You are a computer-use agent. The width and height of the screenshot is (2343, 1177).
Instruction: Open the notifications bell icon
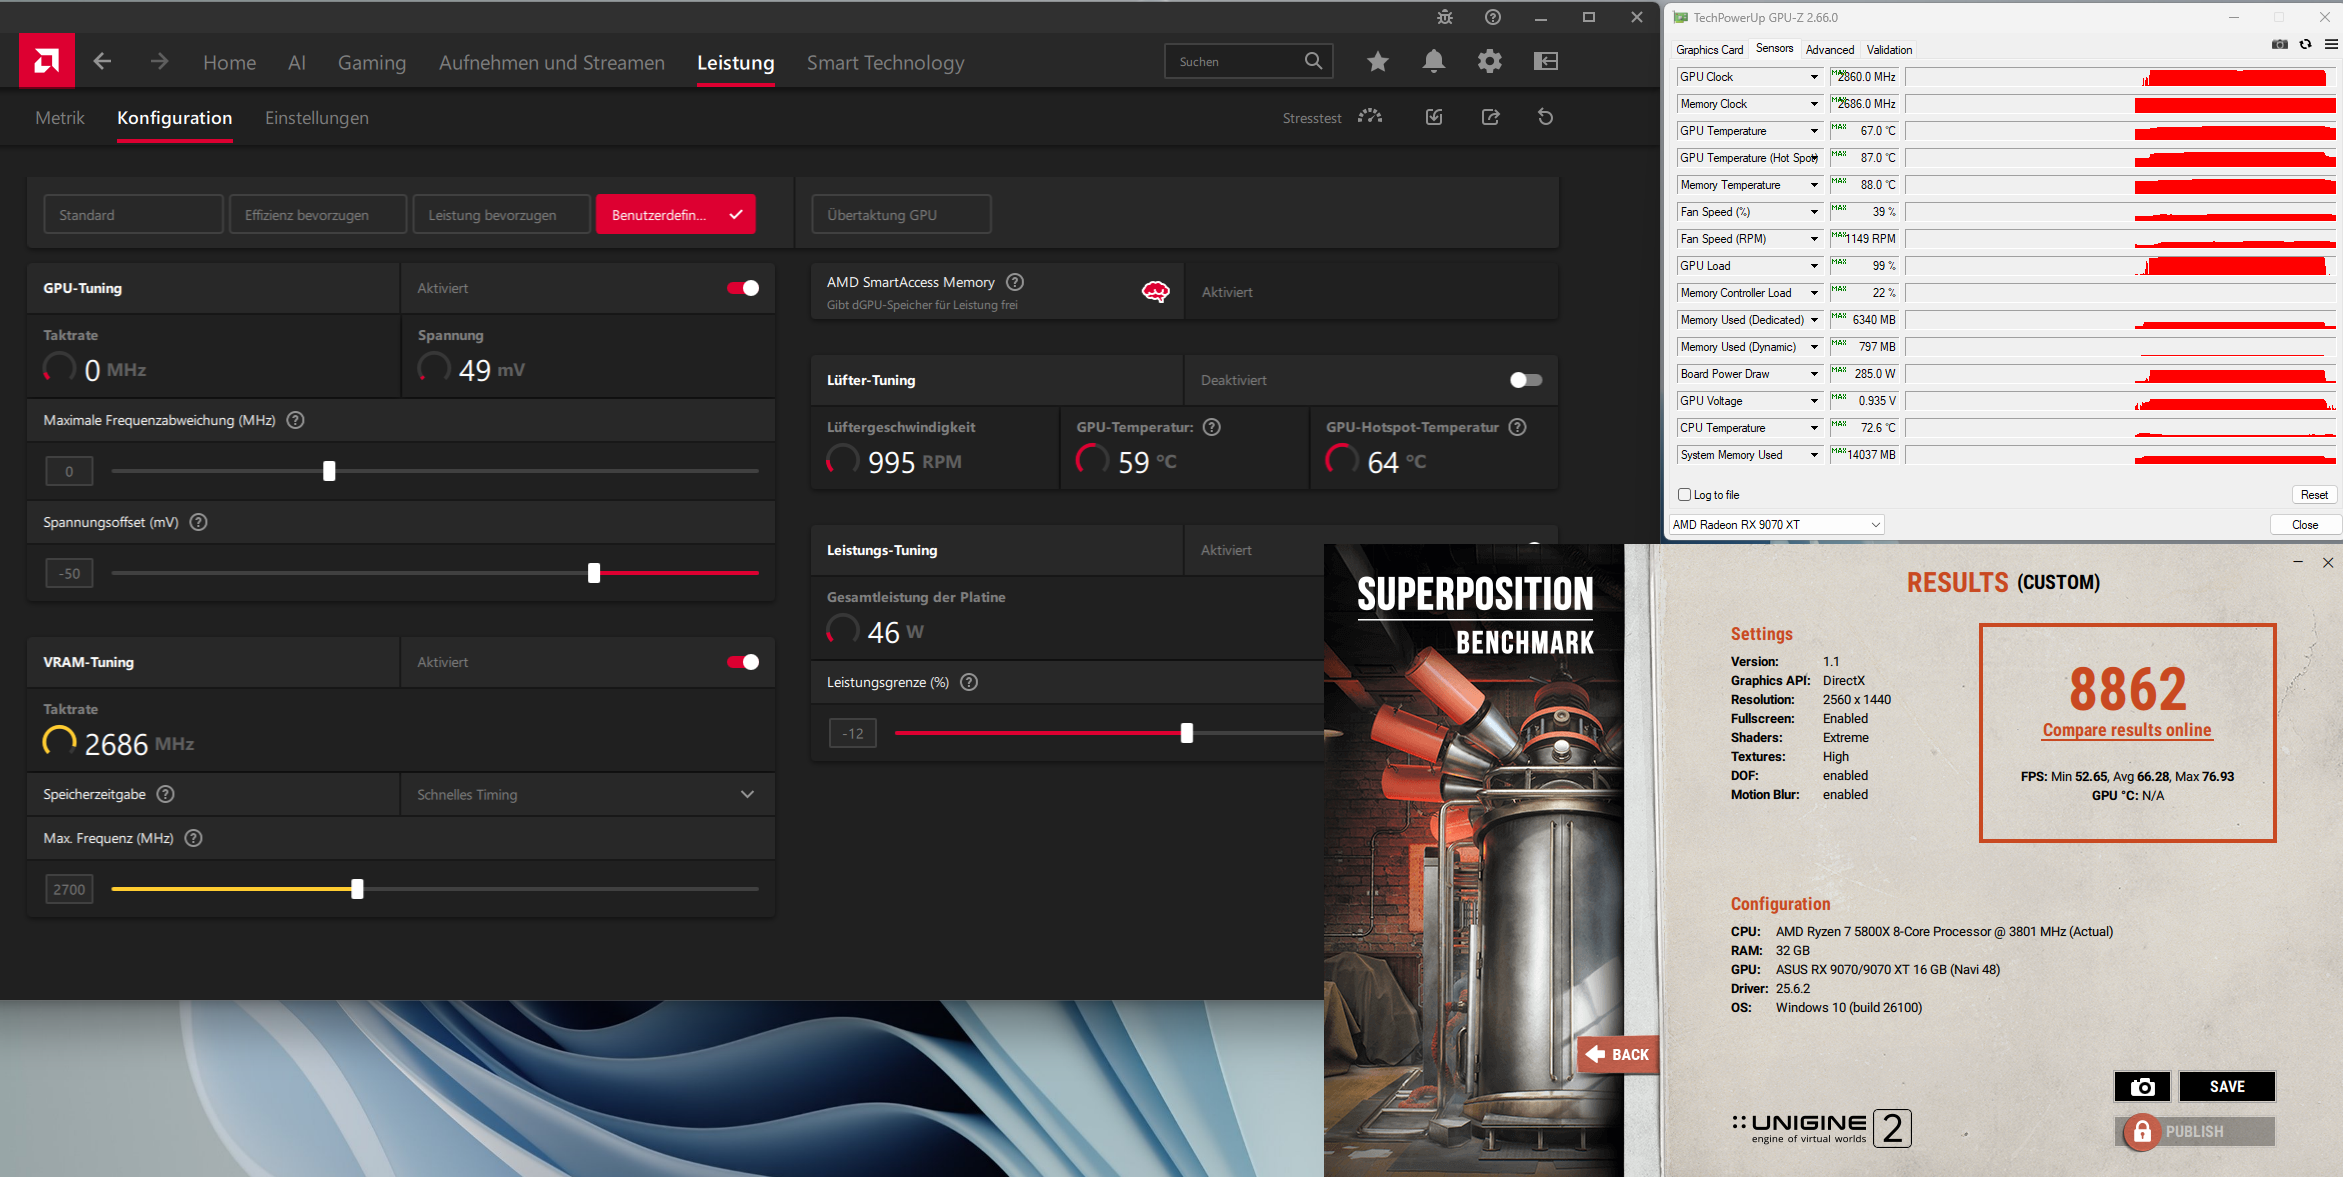pos(1433,61)
